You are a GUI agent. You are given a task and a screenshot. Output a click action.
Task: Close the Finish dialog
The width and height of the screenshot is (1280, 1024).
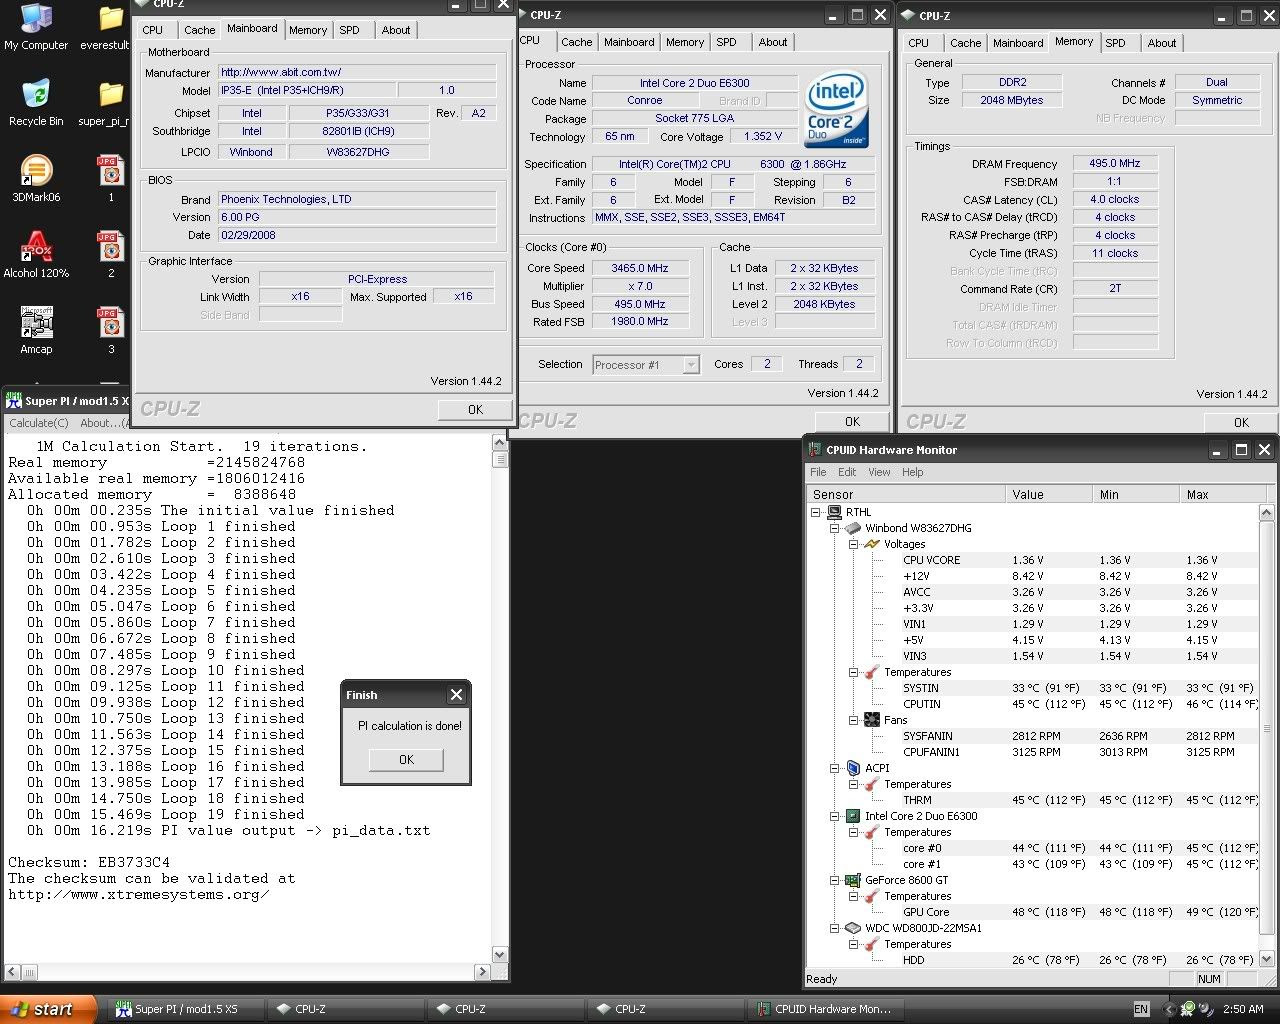[x=456, y=695]
